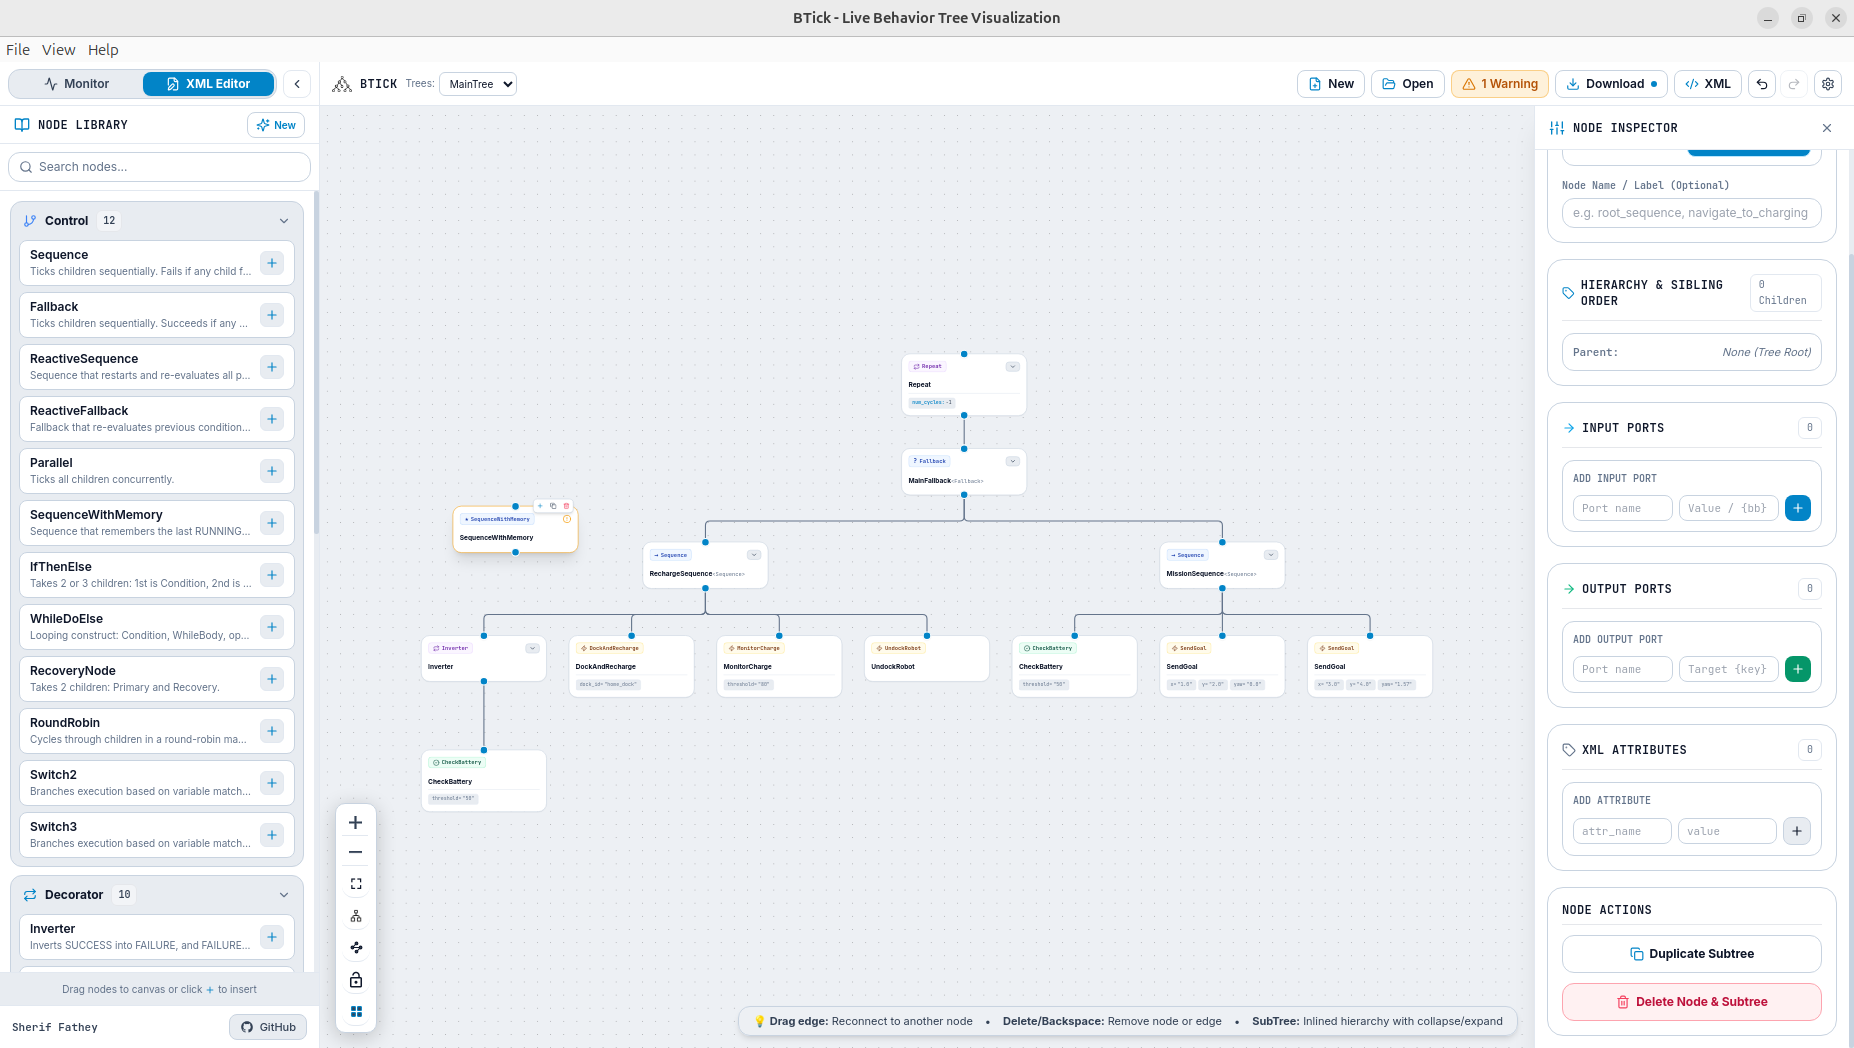Open the XML view button
This screenshot has width=1854, height=1048.
1708,84
